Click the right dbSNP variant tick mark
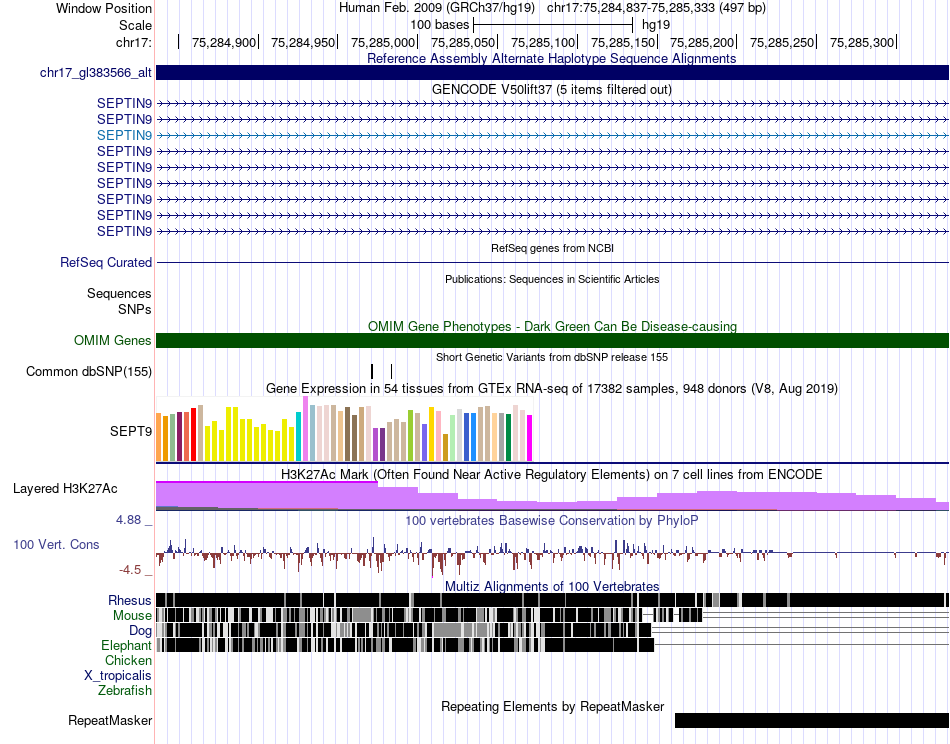Screen dimensions: 950x744 click(x=391, y=371)
